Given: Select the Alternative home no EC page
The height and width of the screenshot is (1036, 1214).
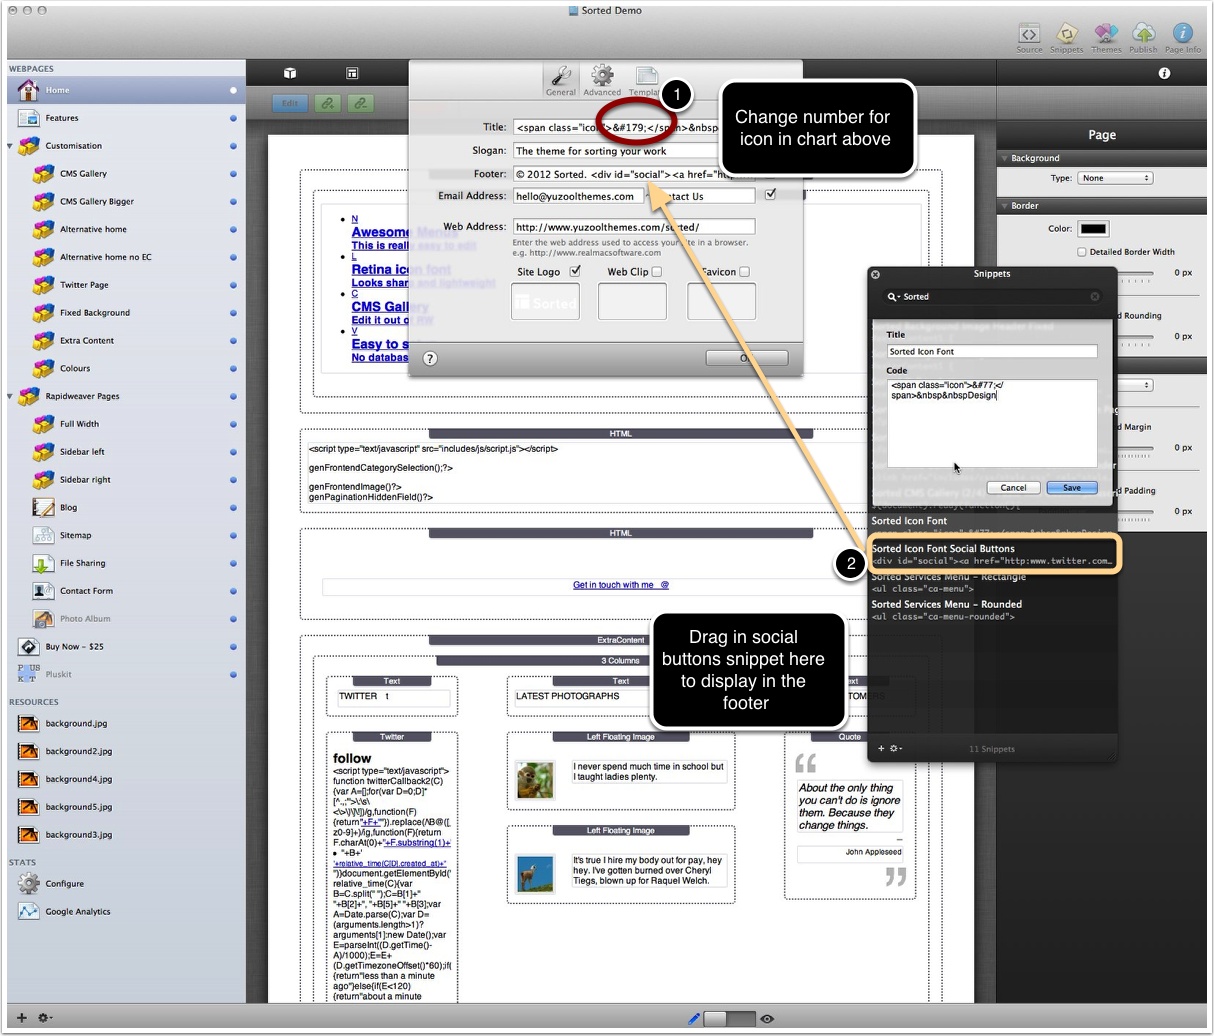Looking at the screenshot, I should click(x=105, y=257).
